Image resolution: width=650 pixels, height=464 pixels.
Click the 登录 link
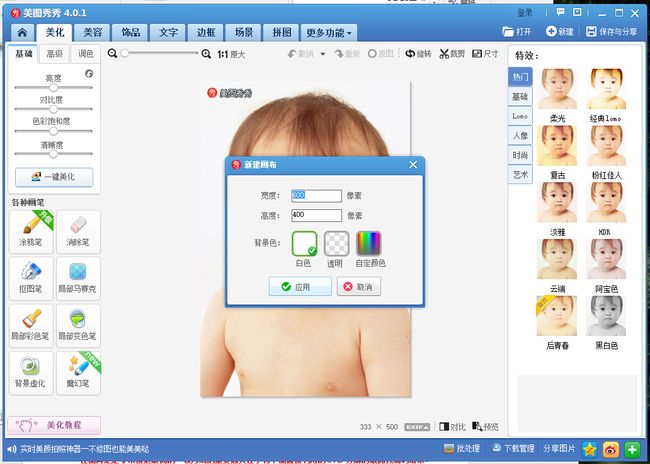(x=524, y=13)
